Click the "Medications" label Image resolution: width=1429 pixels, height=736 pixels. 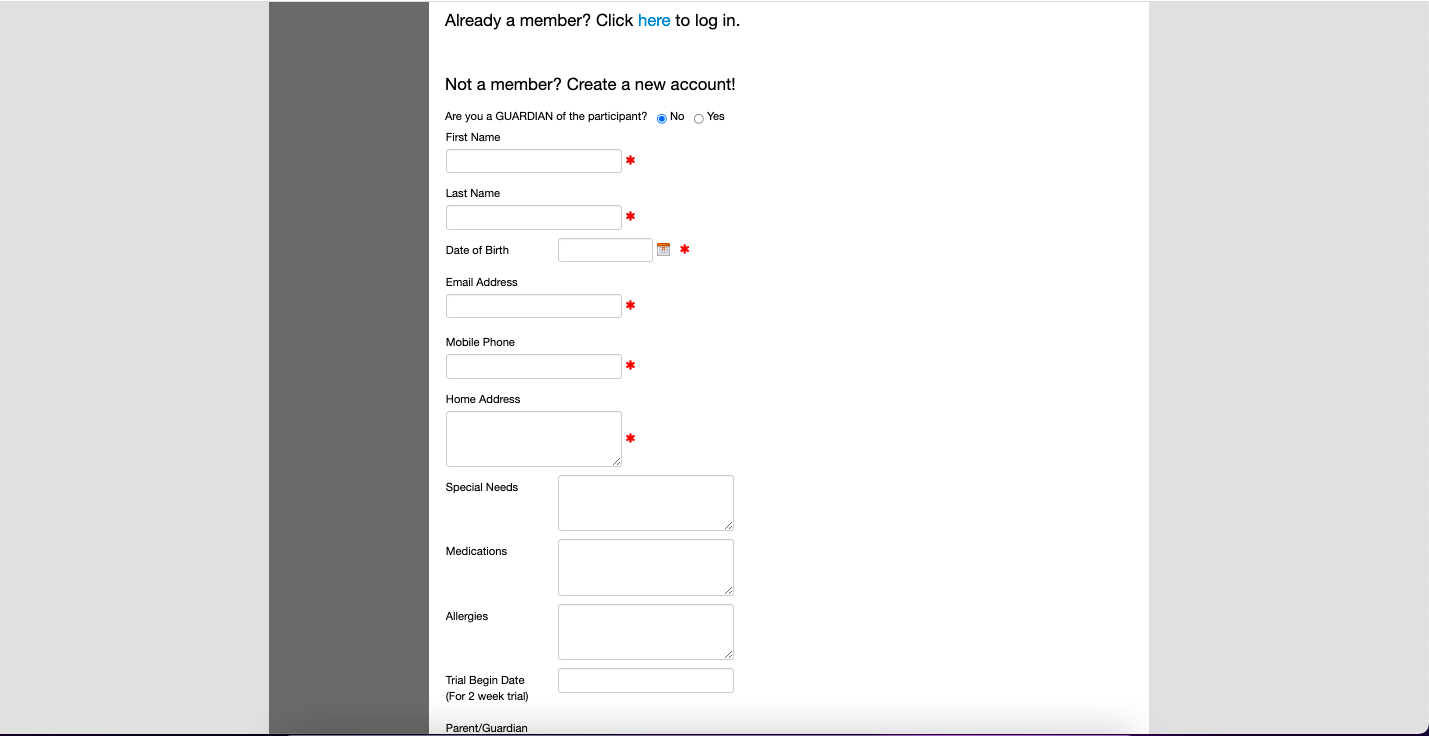tap(476, 551)
